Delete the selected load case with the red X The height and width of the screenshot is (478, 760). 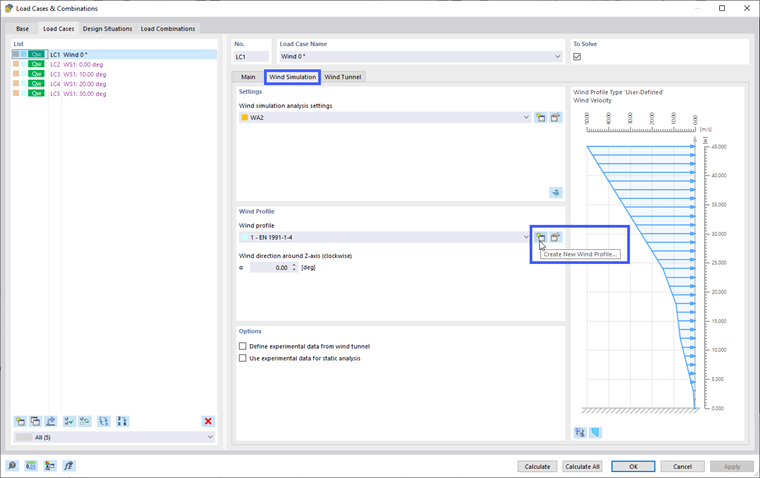[x=208, y=421]
